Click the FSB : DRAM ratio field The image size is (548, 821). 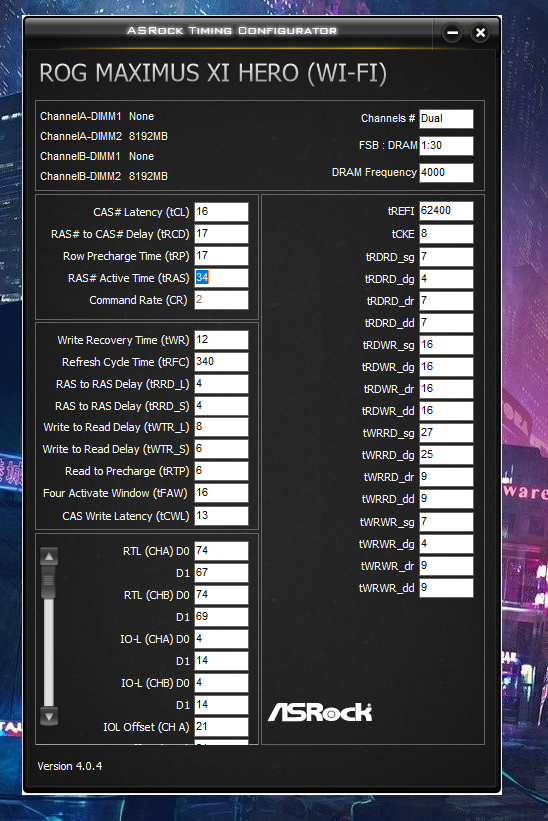click(446, 146)
